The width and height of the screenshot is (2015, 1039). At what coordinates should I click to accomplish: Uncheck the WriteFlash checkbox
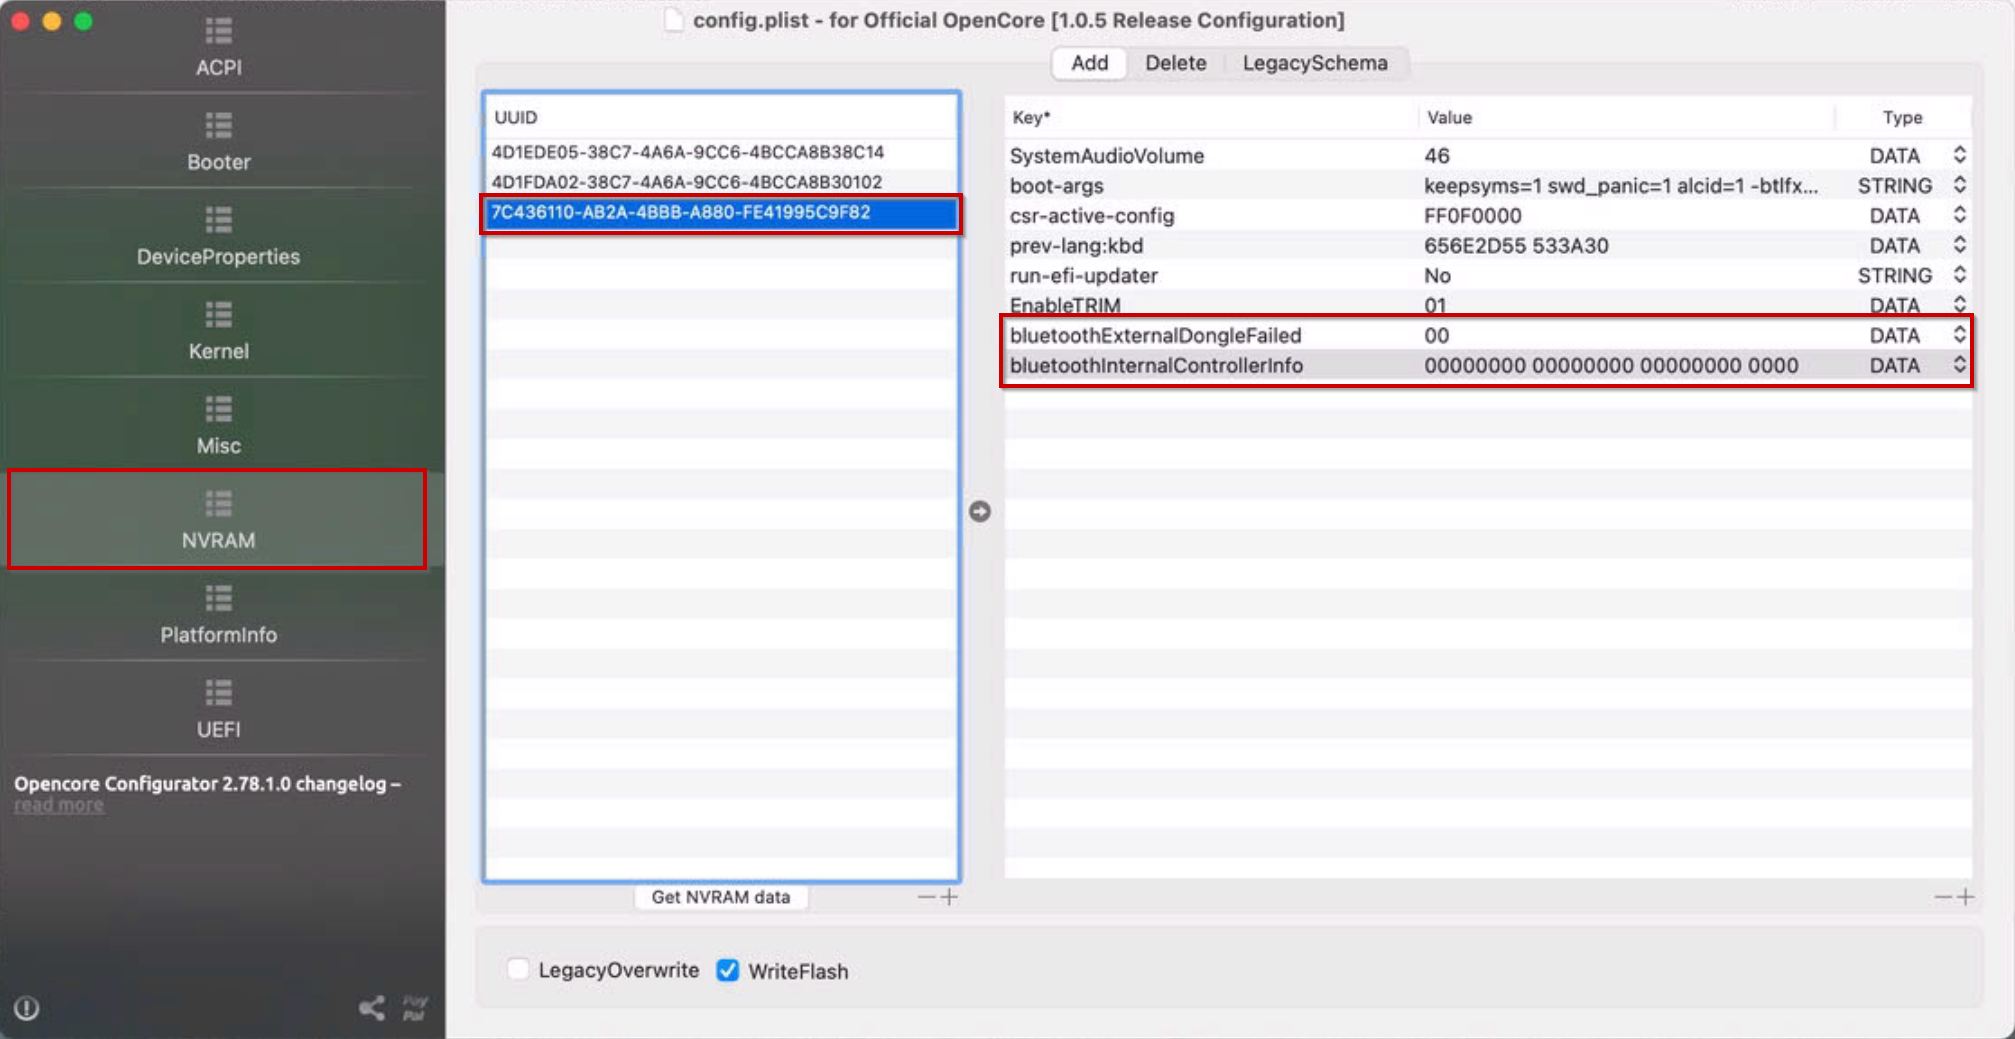click(727, 971)
